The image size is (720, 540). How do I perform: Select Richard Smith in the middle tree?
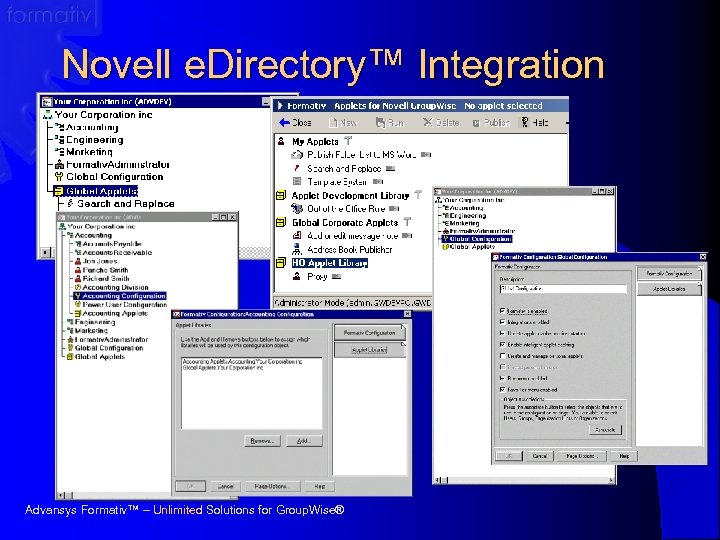(106, 278)
